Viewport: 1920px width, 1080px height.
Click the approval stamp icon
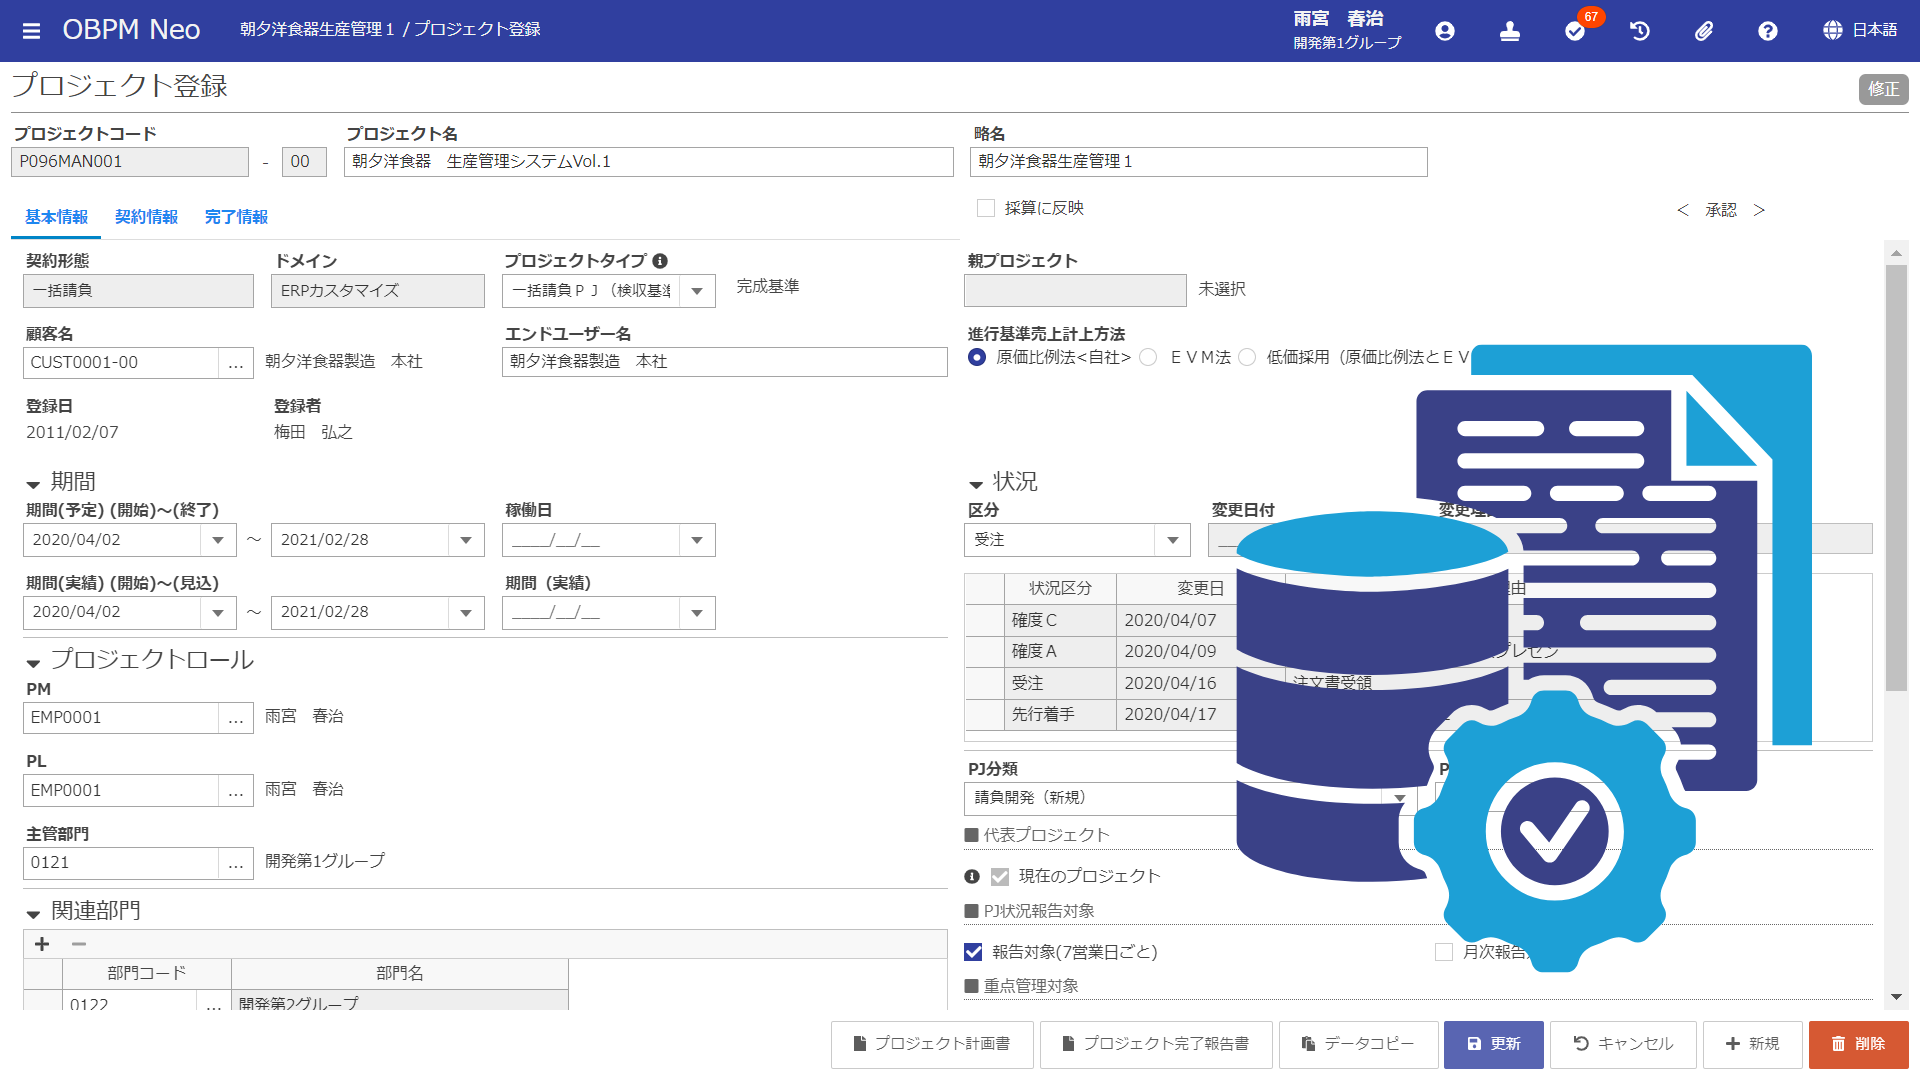(1509, 31)
